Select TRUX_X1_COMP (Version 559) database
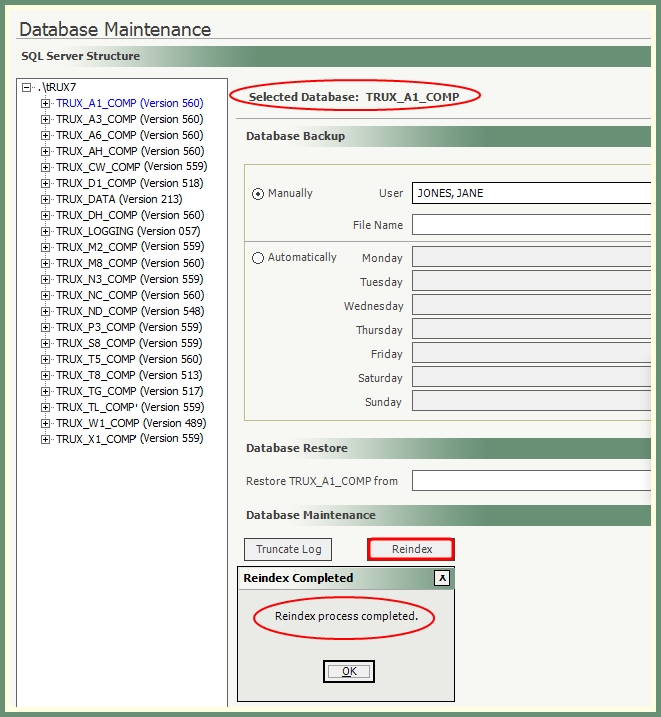This screenshot has height=717, width=661. pyautogui.click(x=129, y=439)
